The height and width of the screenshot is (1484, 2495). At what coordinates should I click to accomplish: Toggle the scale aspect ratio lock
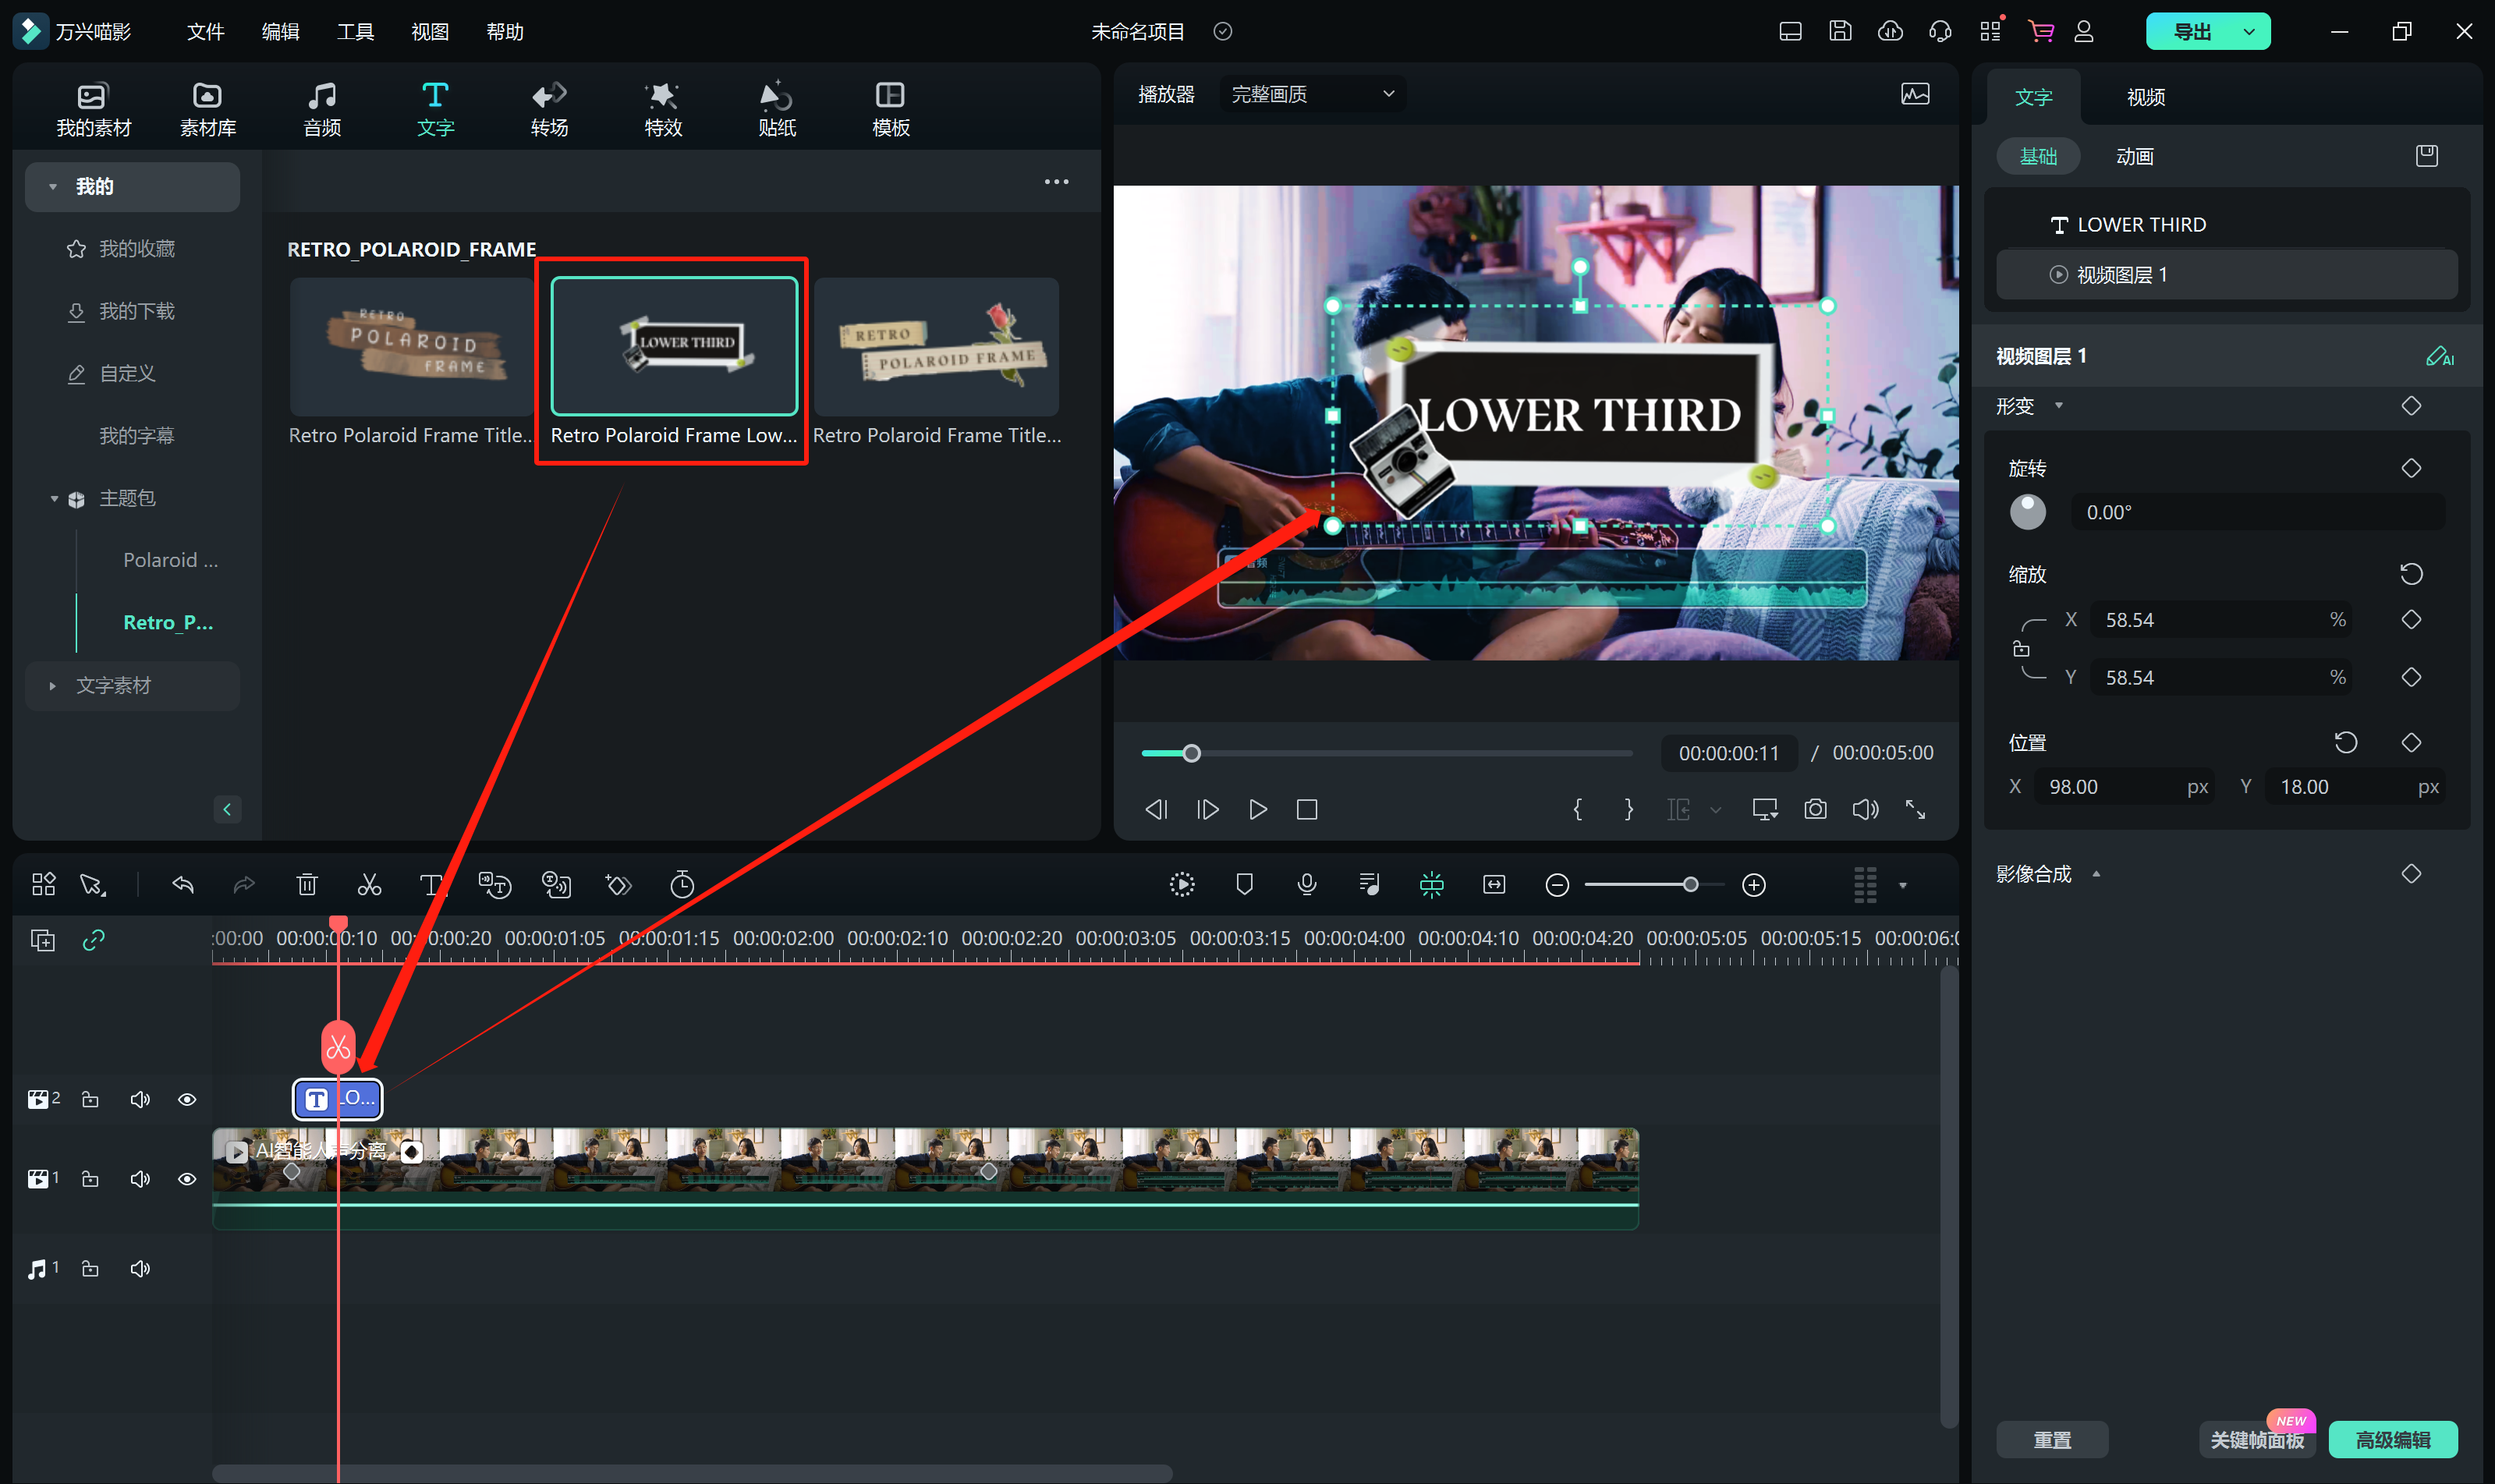tap(2021, 649)
